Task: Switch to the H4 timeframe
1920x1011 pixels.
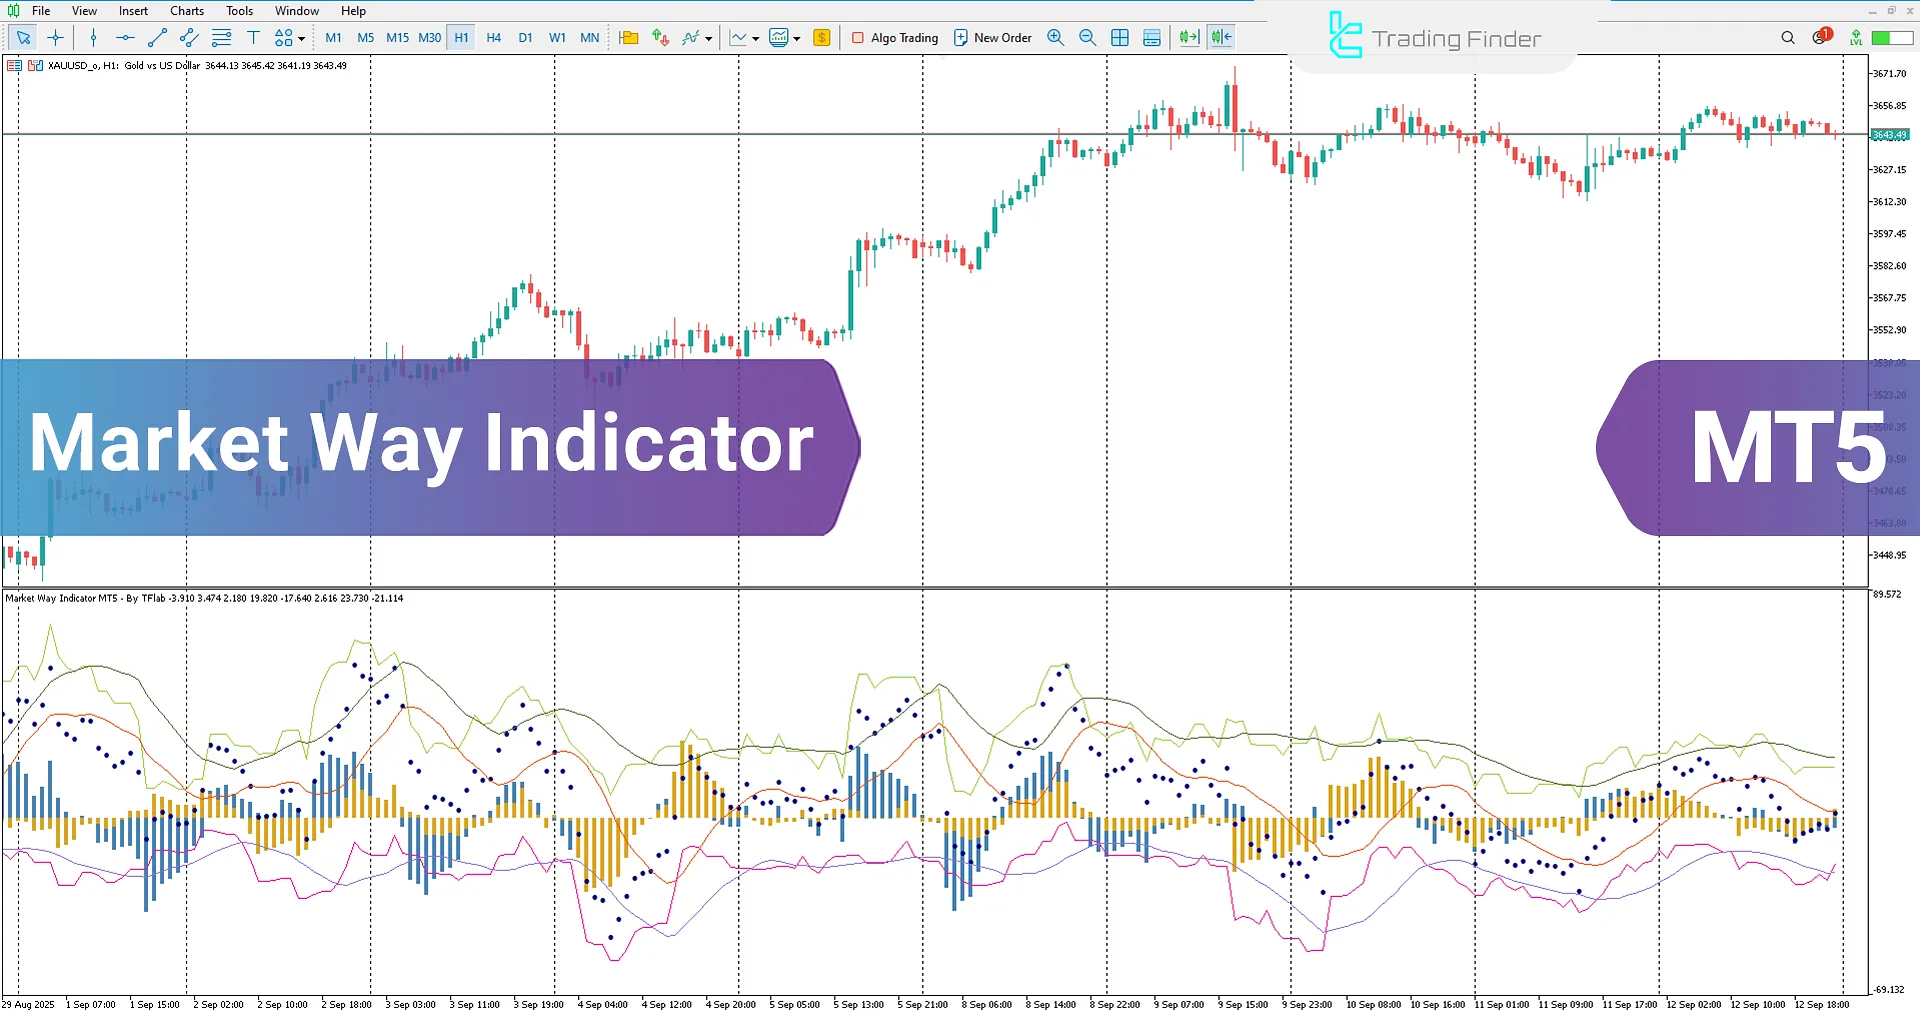Action: pyautogui.click(x=493, y=38)
